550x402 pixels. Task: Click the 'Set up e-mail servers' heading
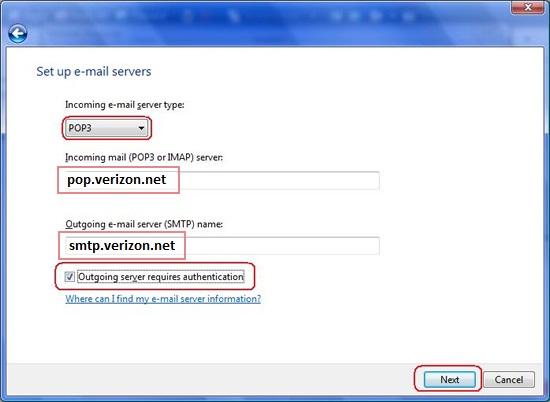pos(94,72)
